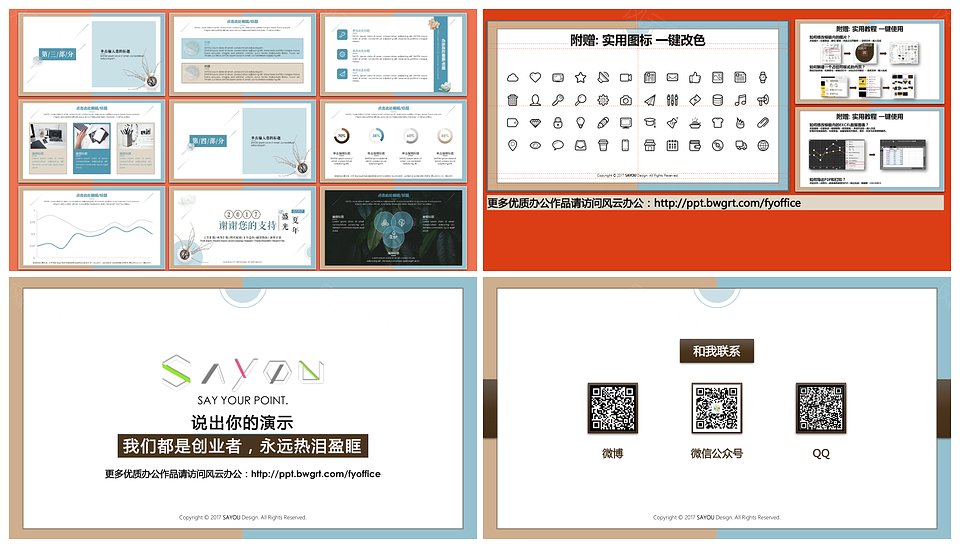
Task: Select the pencil icon
Action: [x=603, y=122]
